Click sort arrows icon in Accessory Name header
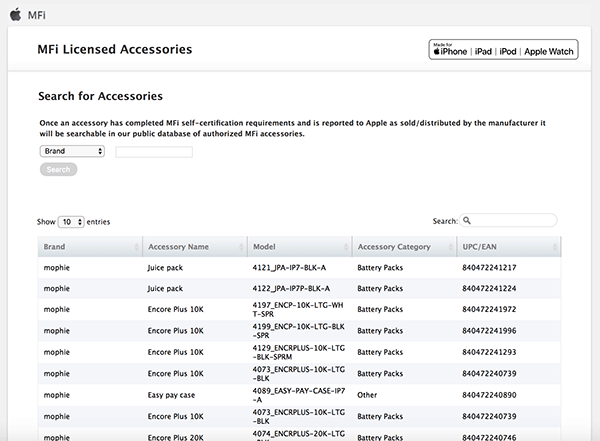600x441 pixels. 241,247
